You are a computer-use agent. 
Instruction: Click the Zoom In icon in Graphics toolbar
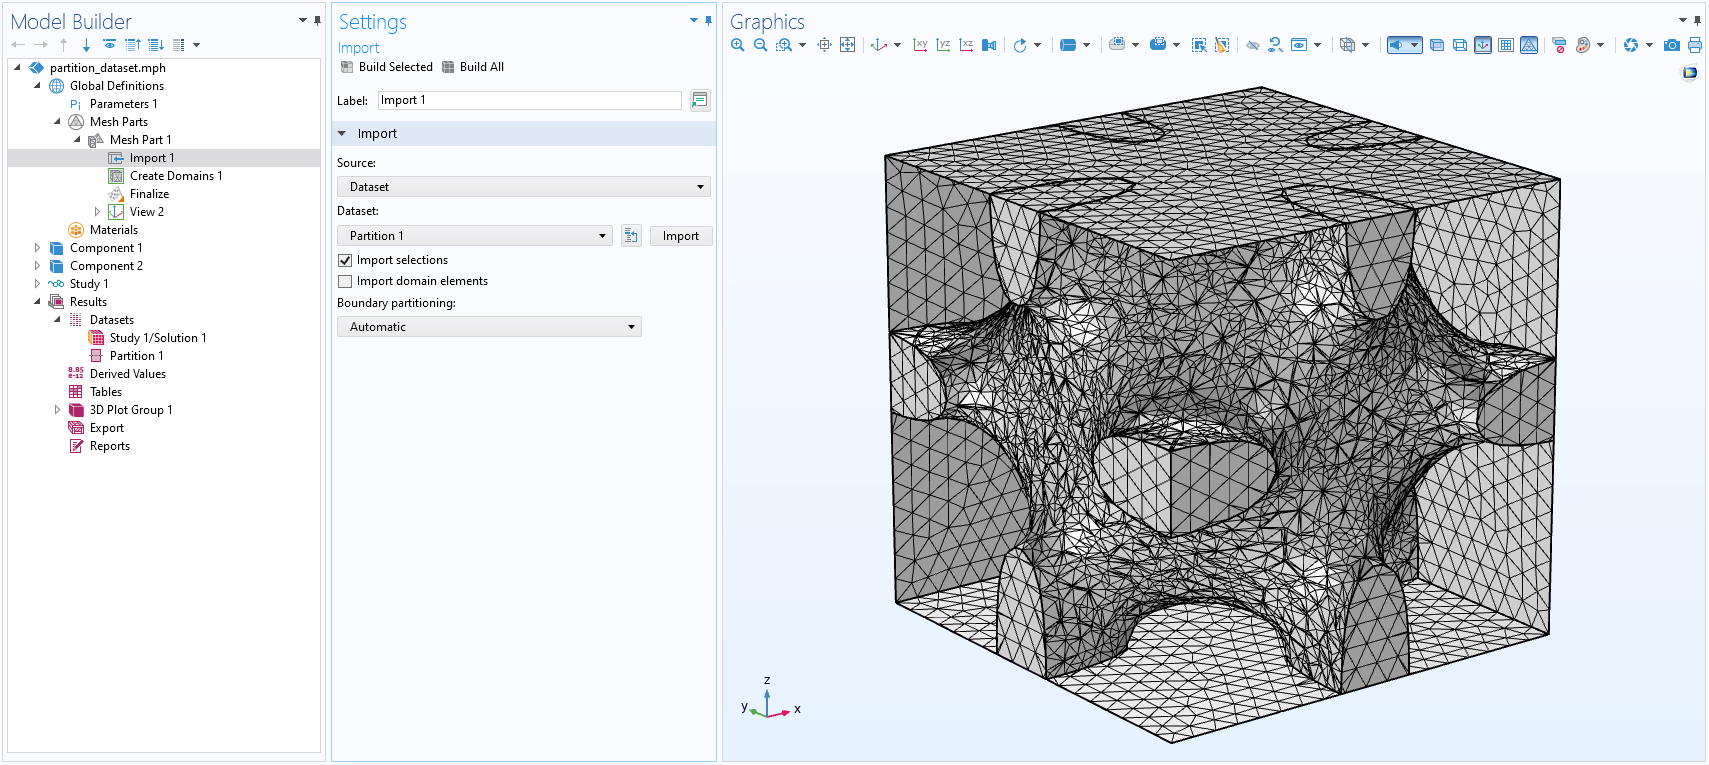click(x=738, y=45)
